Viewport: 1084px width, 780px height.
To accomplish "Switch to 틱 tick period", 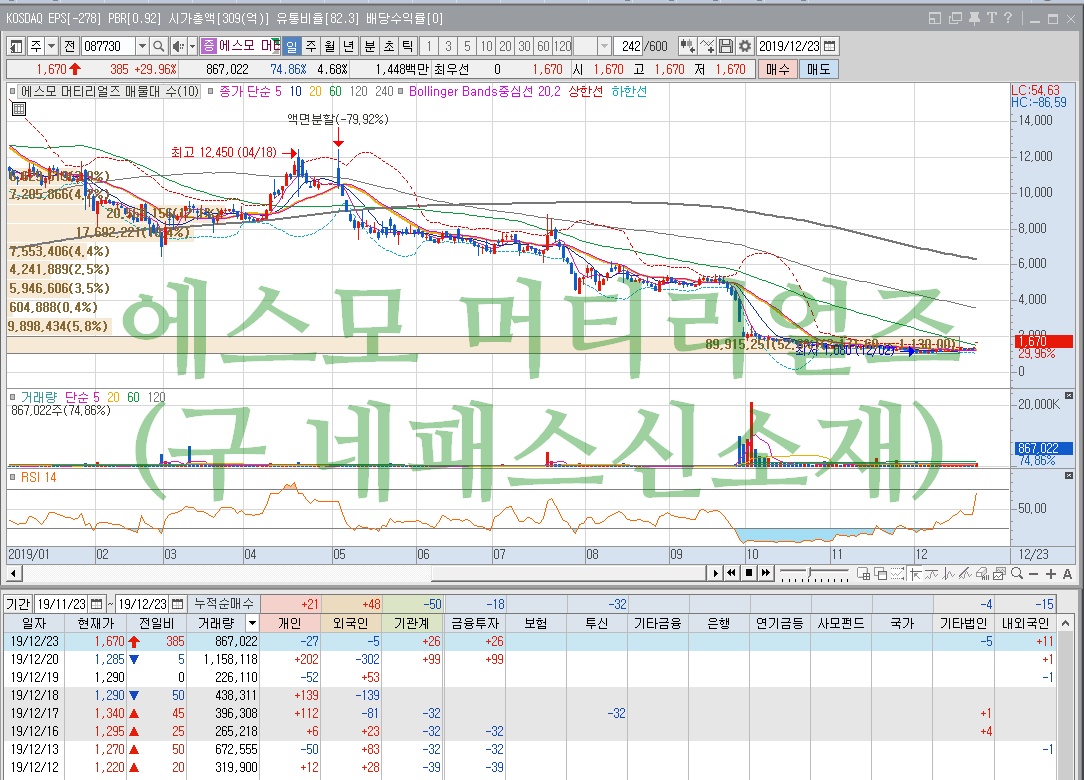I will pos(408,46).
